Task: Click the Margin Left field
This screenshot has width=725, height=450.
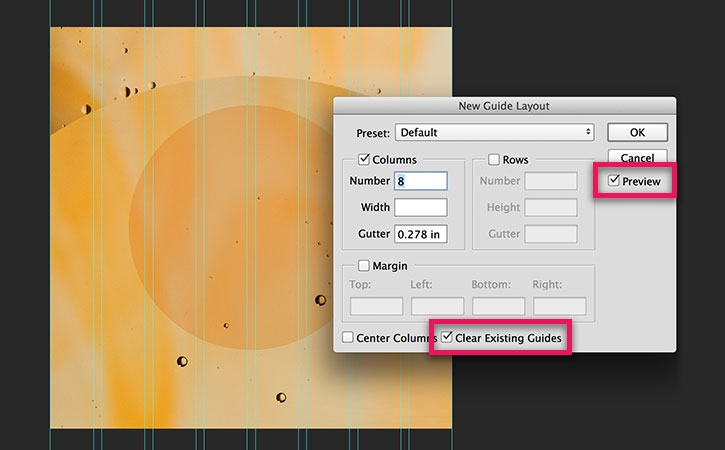Action: 437,306
